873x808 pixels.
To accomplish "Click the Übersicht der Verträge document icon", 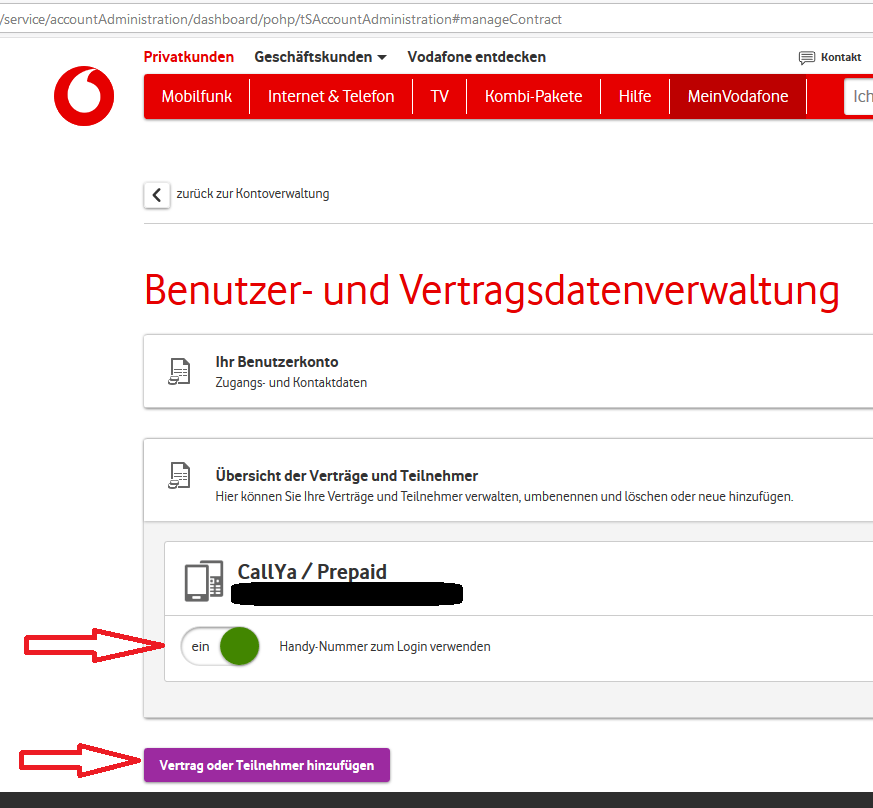I will (179, 476).
